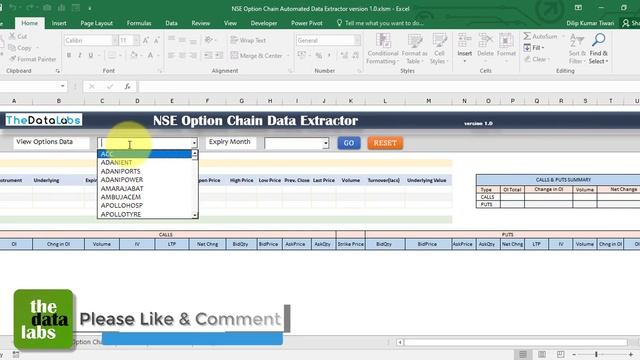640x360 pixels.
Task: Select ACC from the symbol list
Action: [144, 154]
